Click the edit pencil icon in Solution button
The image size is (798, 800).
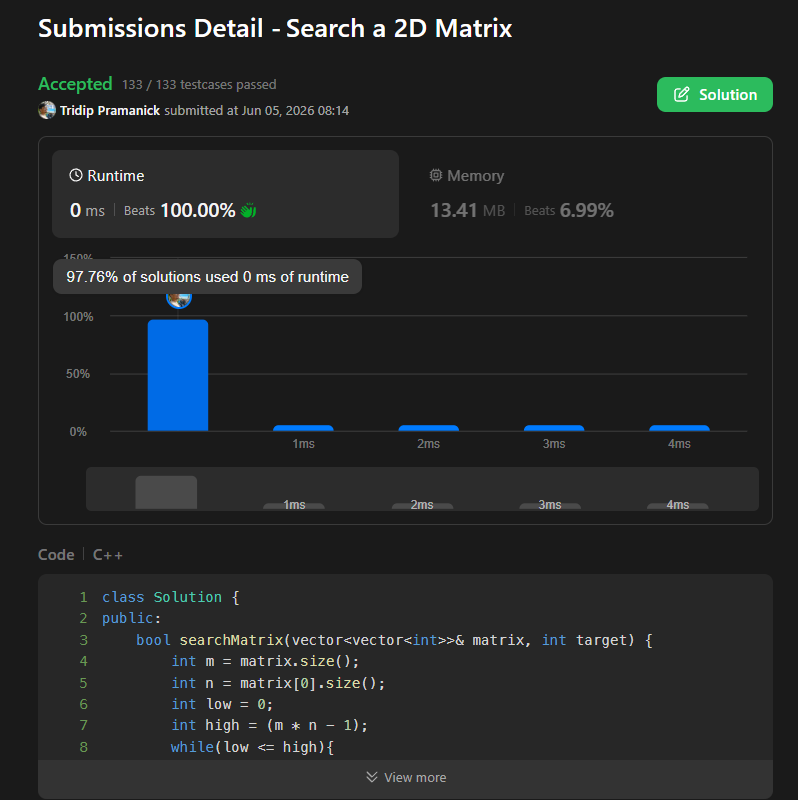click(x=682, y=94)
